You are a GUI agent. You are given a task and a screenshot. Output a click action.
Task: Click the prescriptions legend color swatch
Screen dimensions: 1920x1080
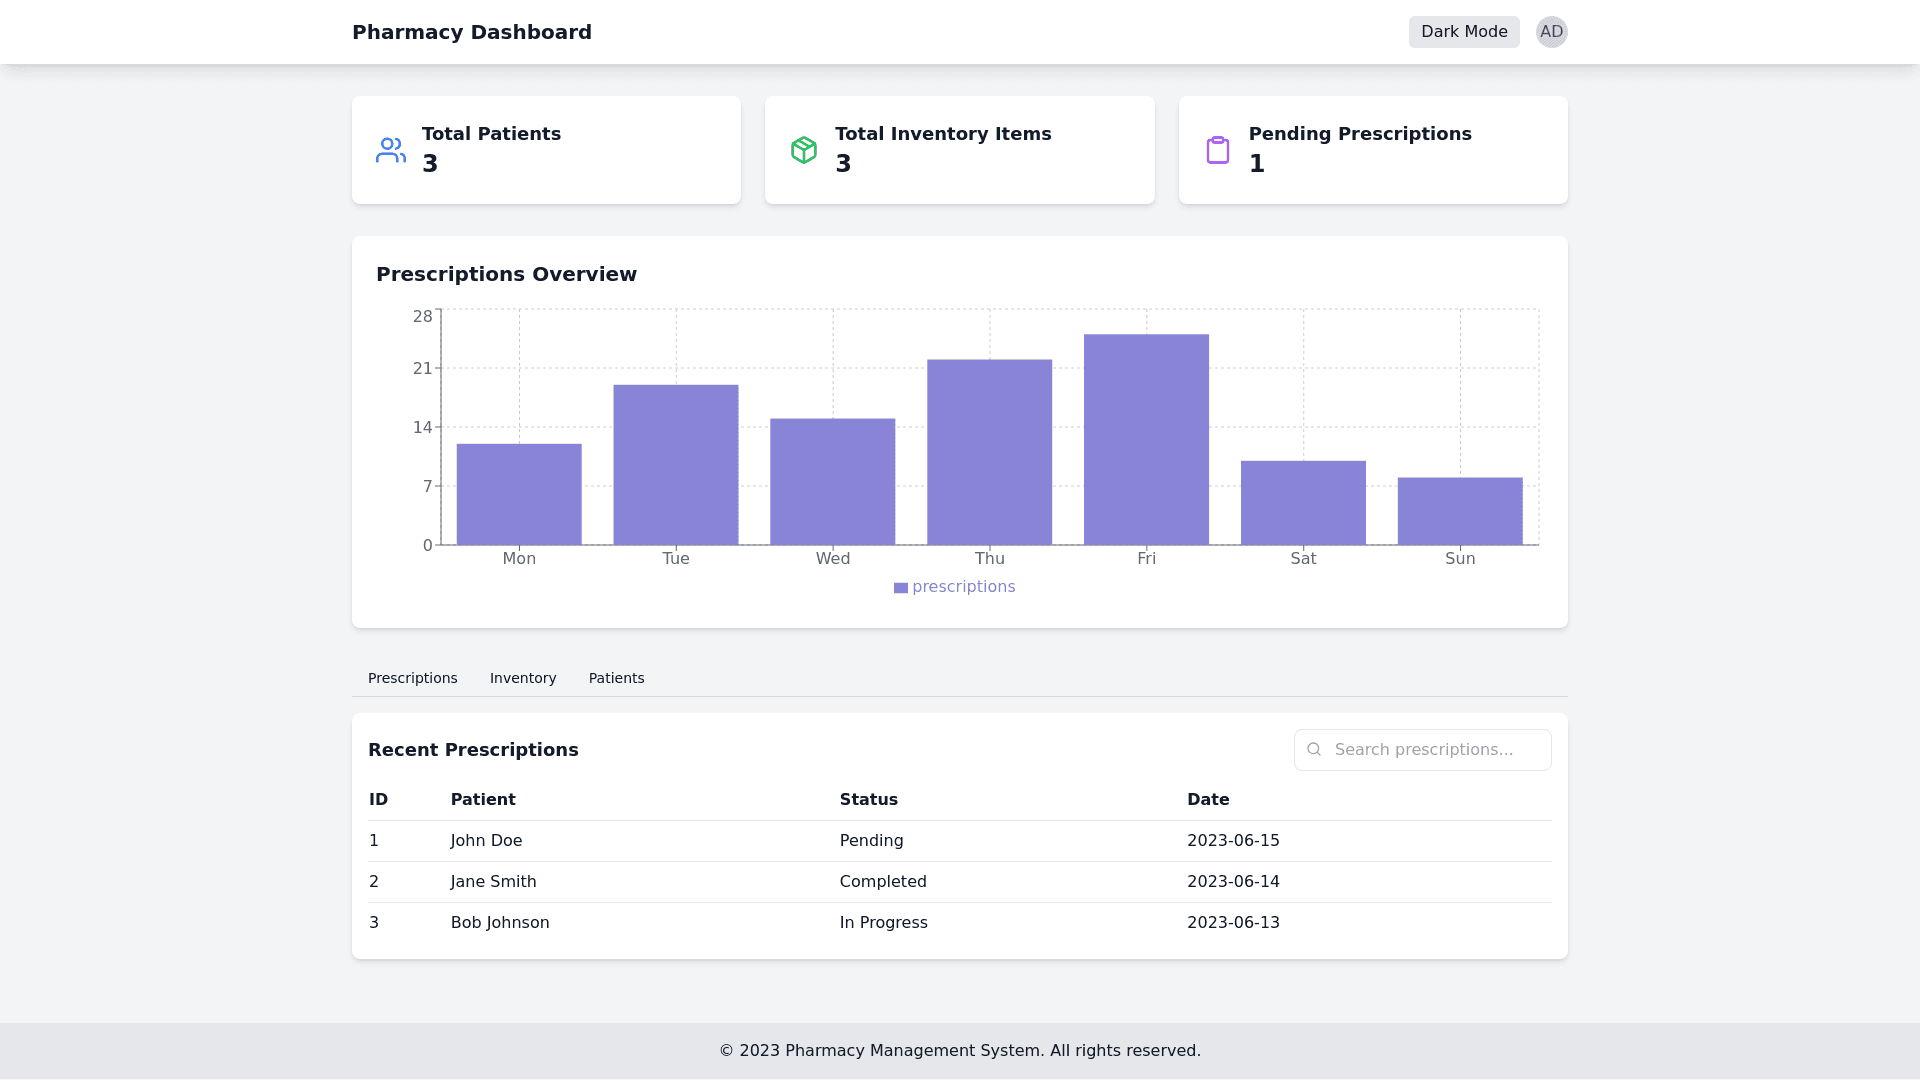(x=901, y=588)
